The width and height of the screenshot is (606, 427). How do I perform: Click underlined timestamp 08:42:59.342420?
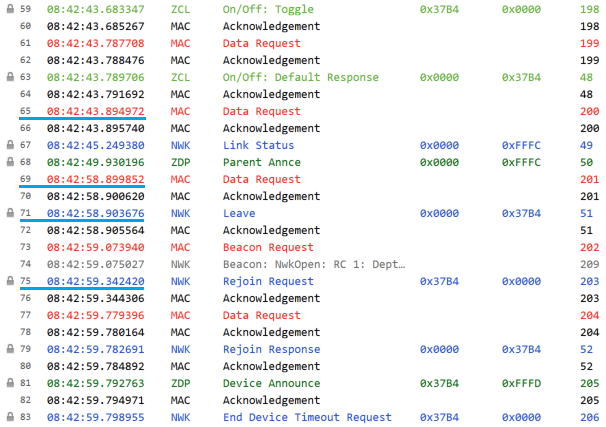(x=96, y=281)
